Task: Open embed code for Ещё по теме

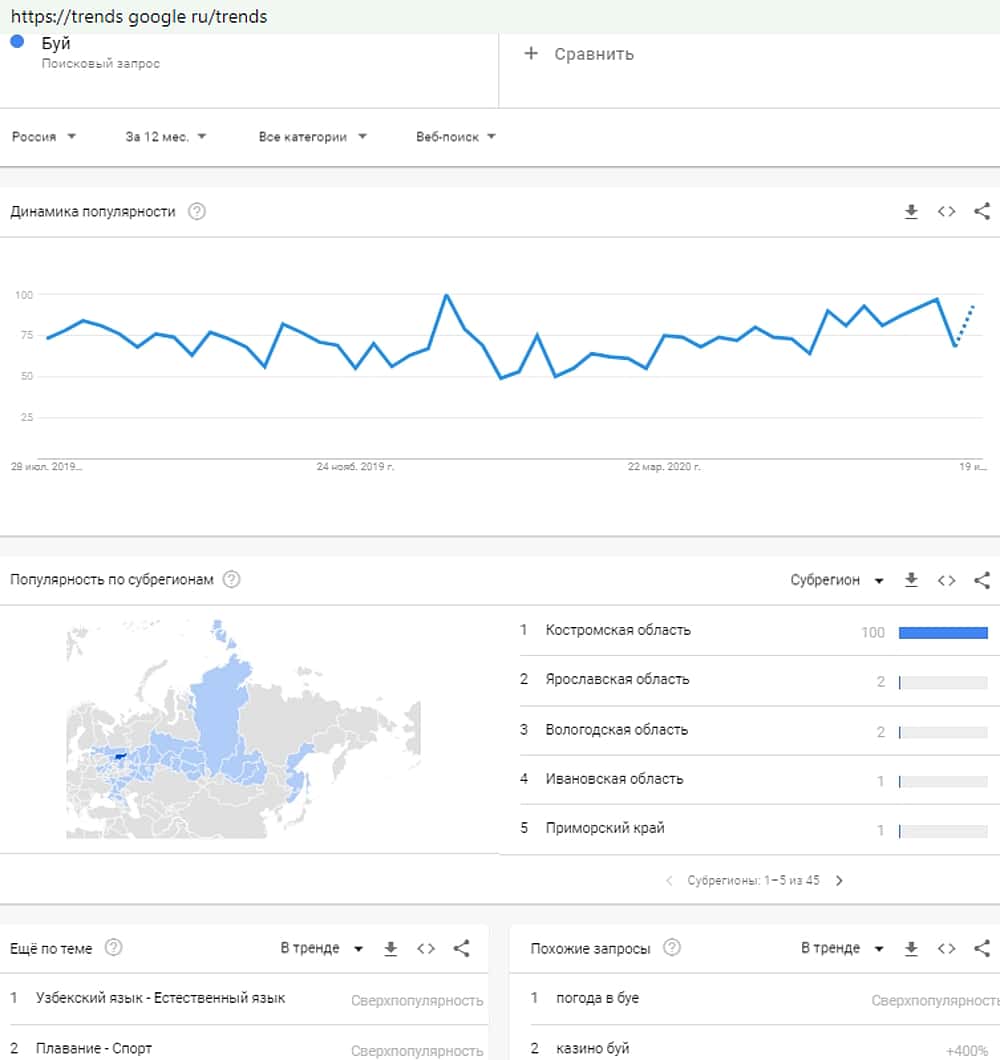Action: coord(426,948)
